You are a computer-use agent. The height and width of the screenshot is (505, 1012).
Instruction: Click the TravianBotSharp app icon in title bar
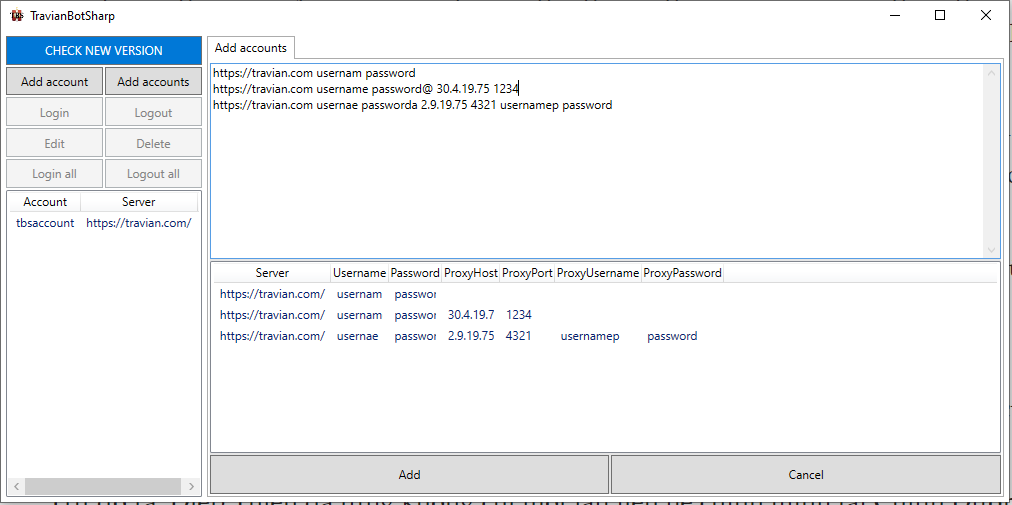click(17, 15)
